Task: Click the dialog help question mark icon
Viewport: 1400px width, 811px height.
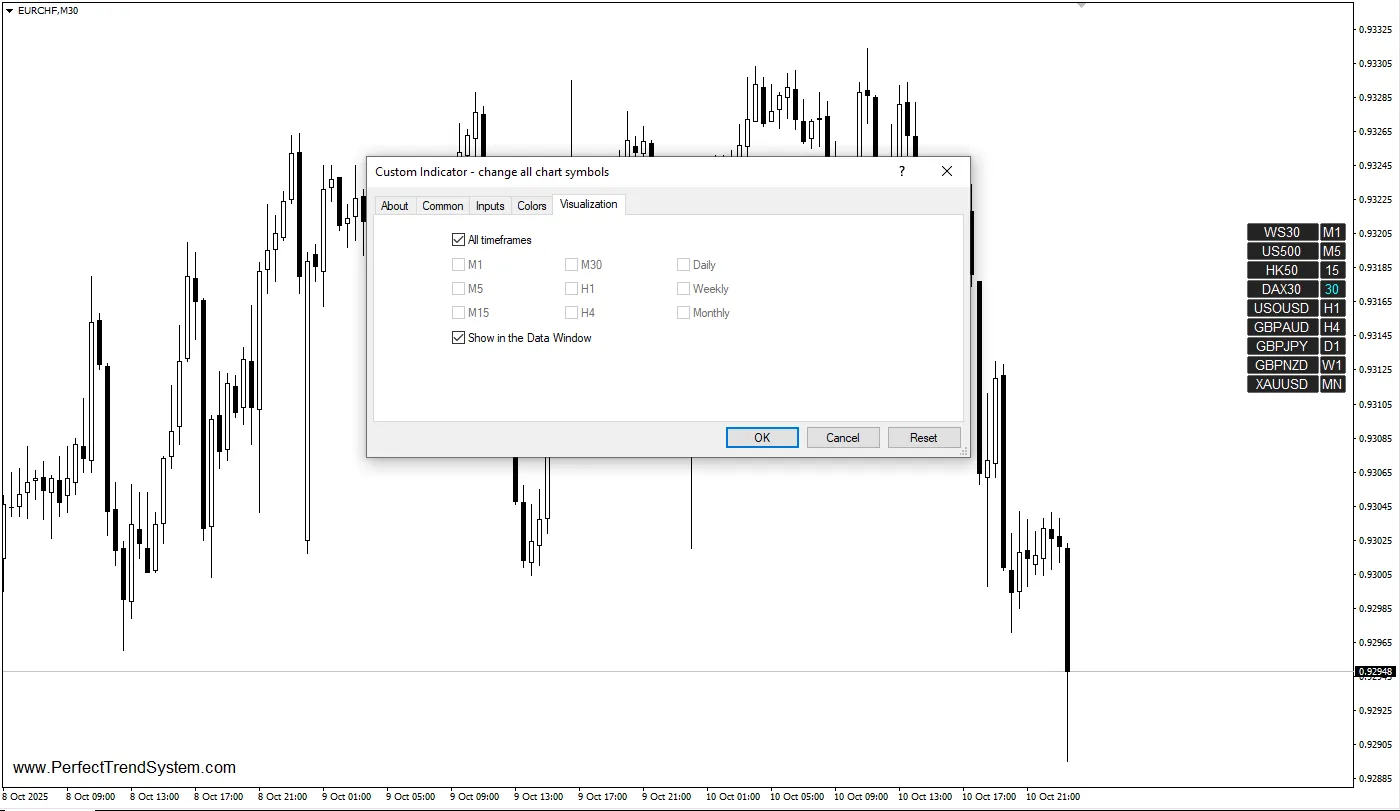Action: pyautogui.click(x=901, y=171)
